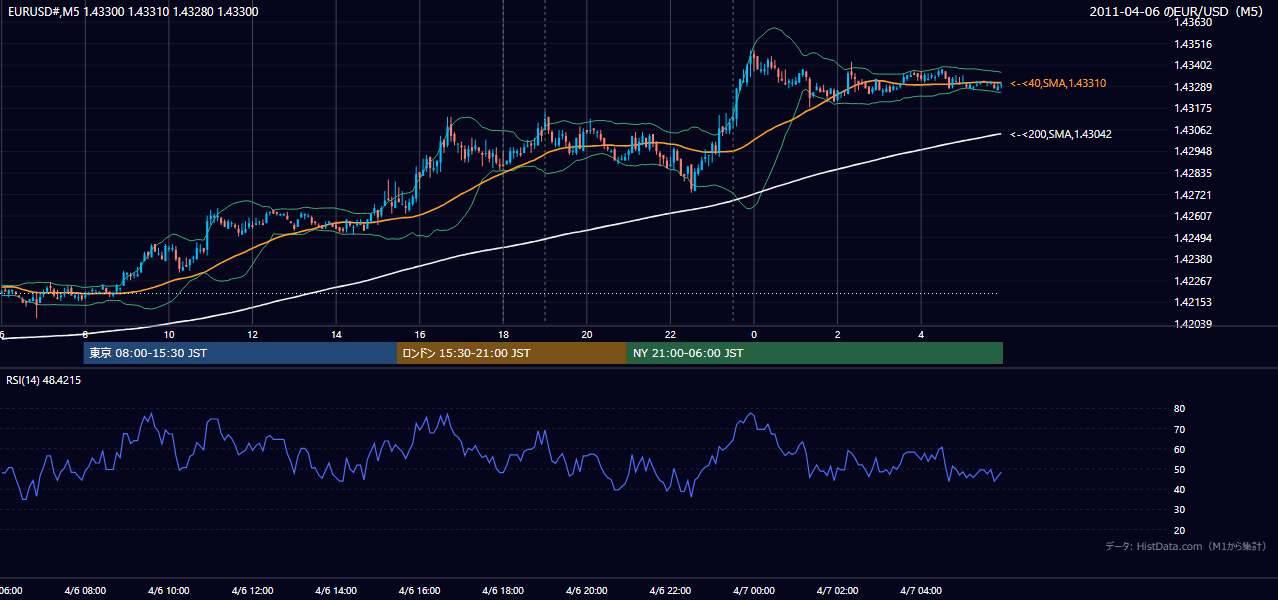
Task: Select the white '<-<200,SMA,1.43042' label
Action: [x=1061, y=134]
